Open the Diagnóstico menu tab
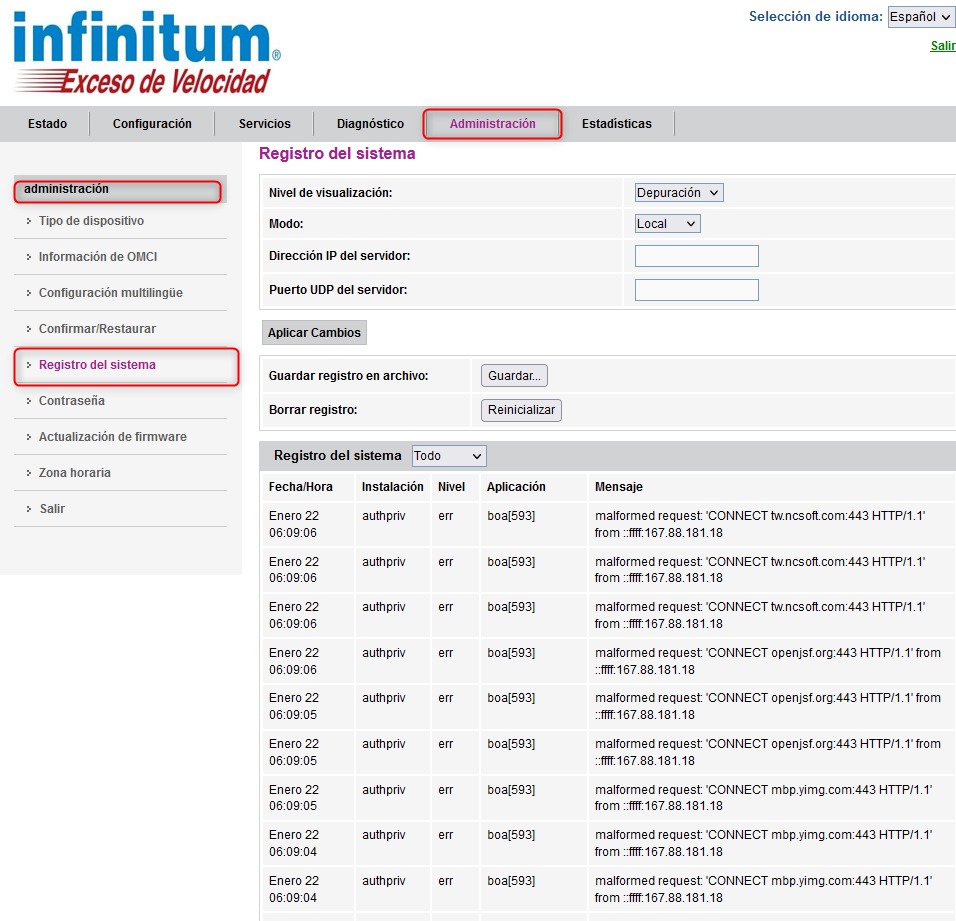Screen dimensions: 956x921 tap(368, 123)
